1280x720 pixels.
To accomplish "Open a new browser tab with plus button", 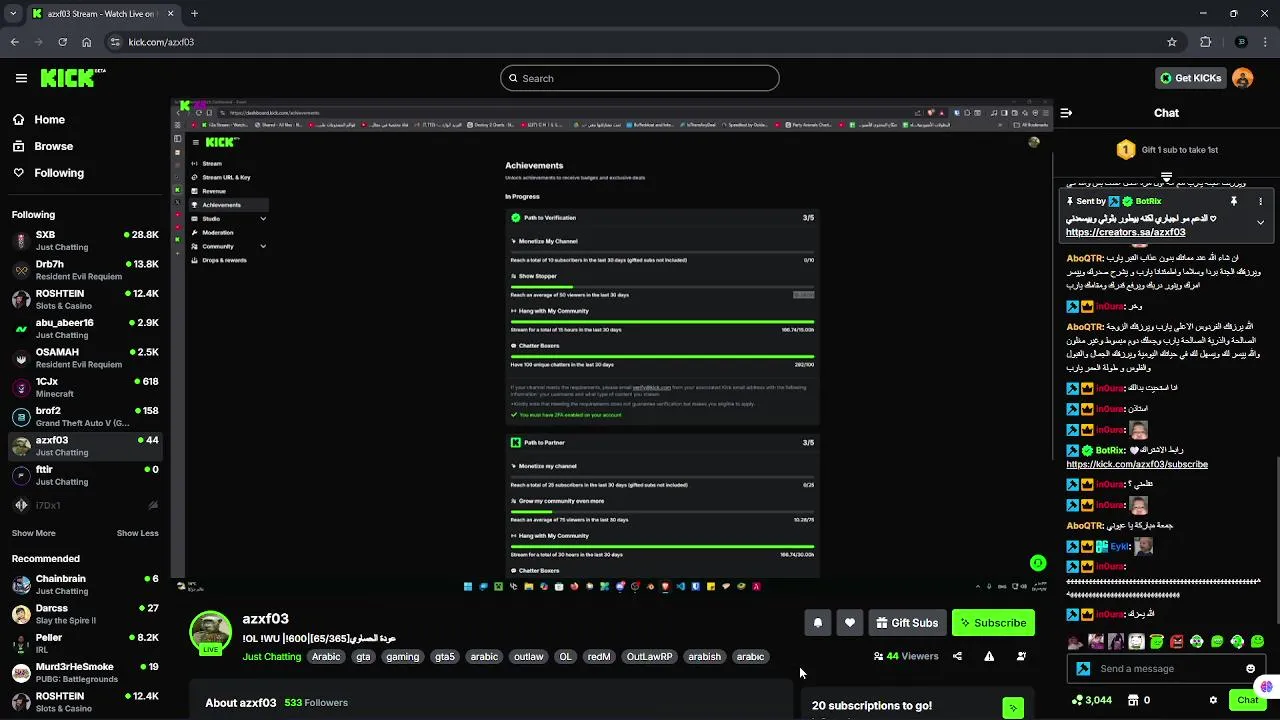I will click(194, 14).
